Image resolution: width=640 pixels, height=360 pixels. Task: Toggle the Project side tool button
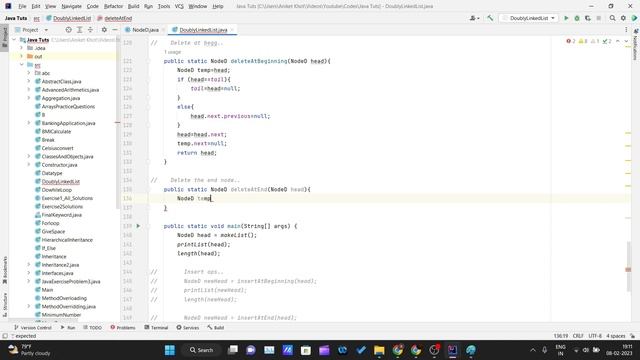4,37
